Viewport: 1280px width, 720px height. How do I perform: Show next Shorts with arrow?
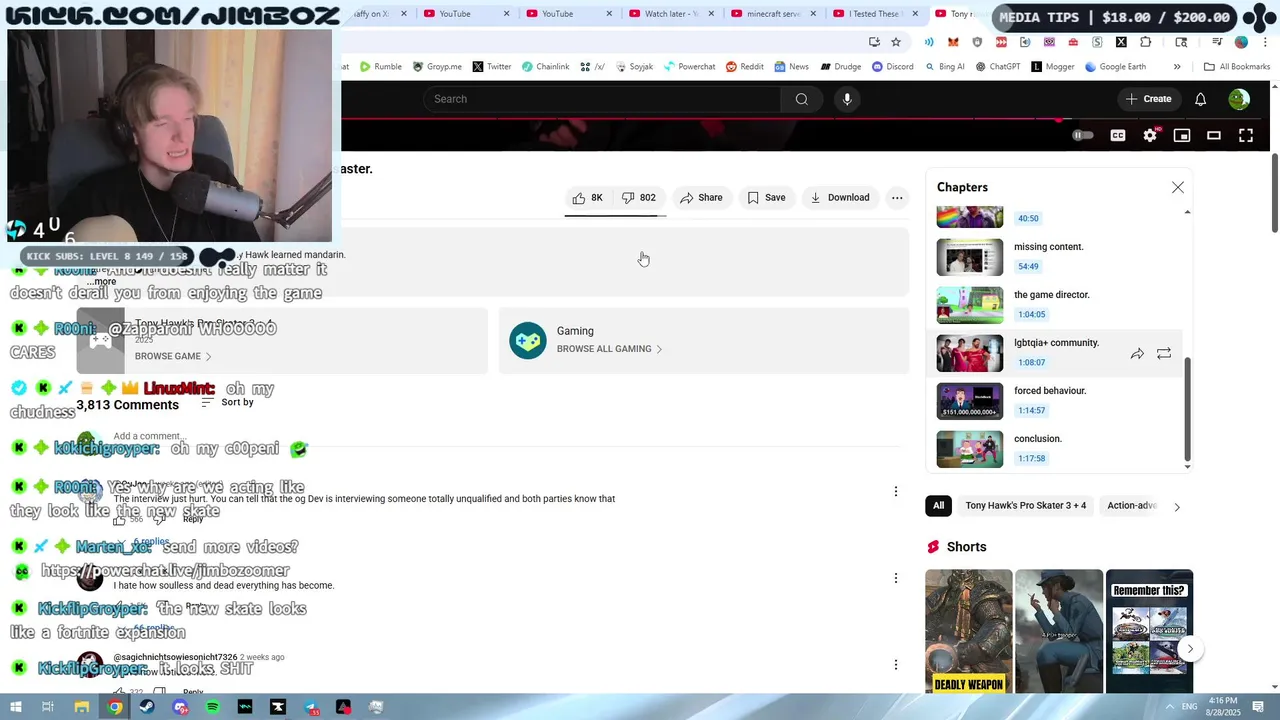point(1190,649)
